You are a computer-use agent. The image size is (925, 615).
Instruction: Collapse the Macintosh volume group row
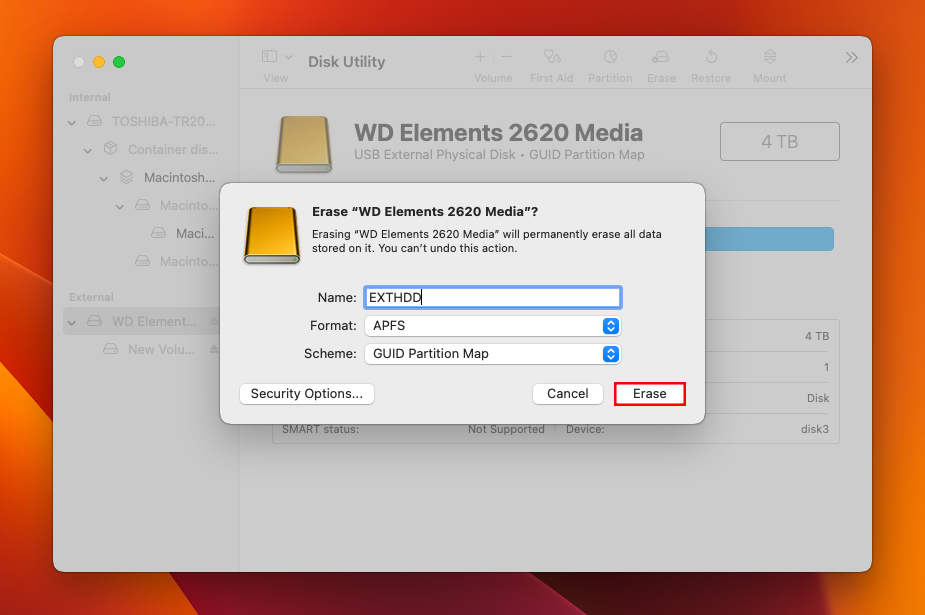pos(104,178)
